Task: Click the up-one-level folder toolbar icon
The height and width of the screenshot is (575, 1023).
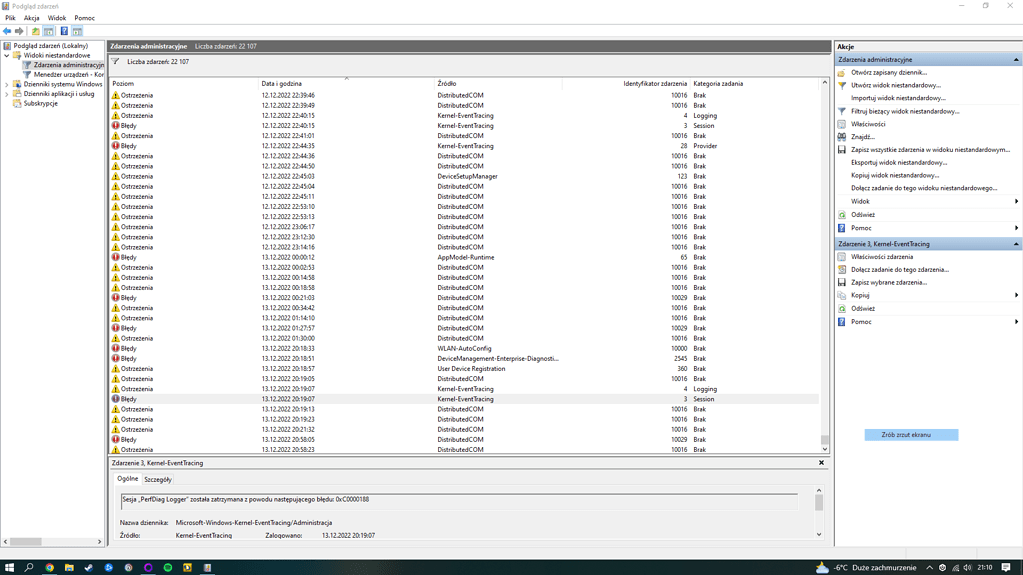Action: pyautogui.click(x=36, y=31)
